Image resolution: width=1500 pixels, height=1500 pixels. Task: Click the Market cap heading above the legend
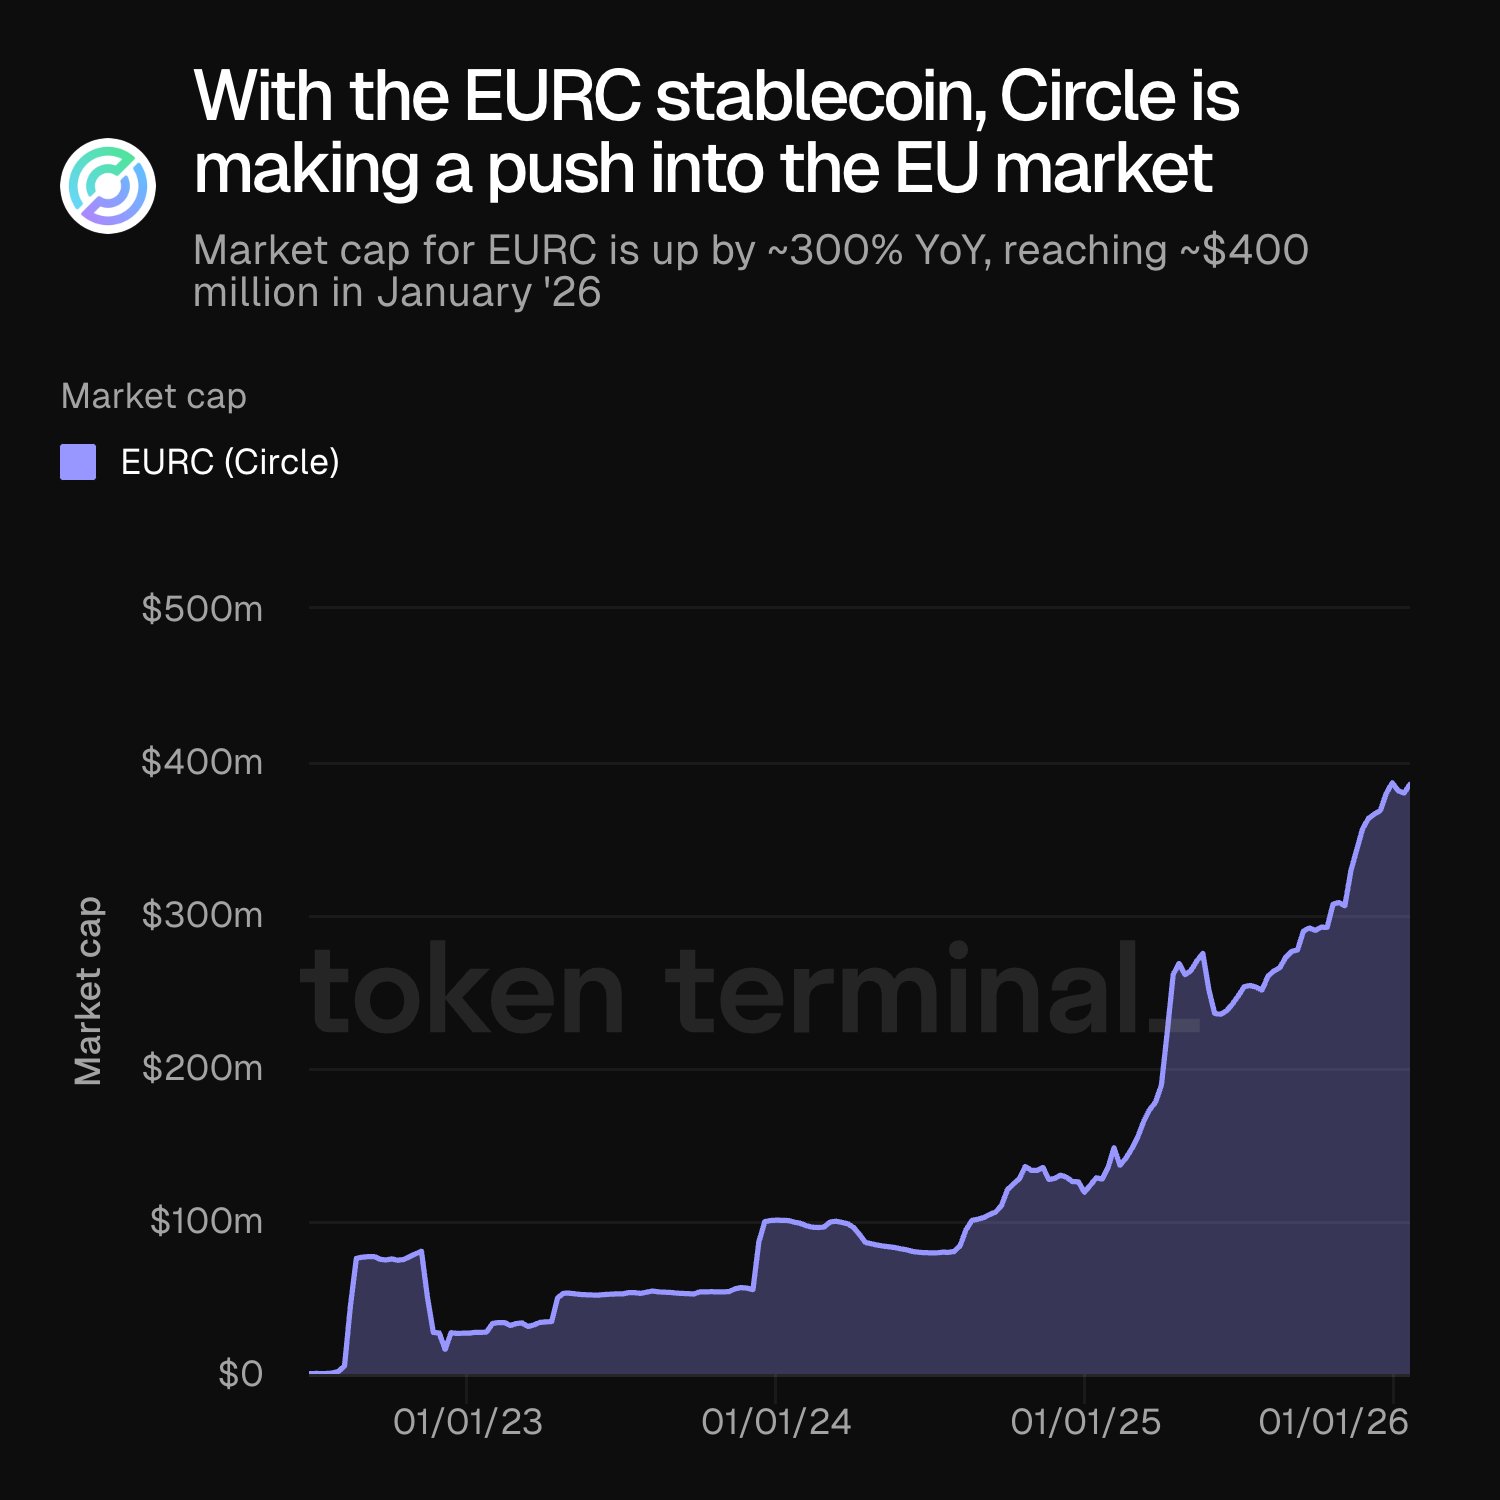click(x=154, y=396)
